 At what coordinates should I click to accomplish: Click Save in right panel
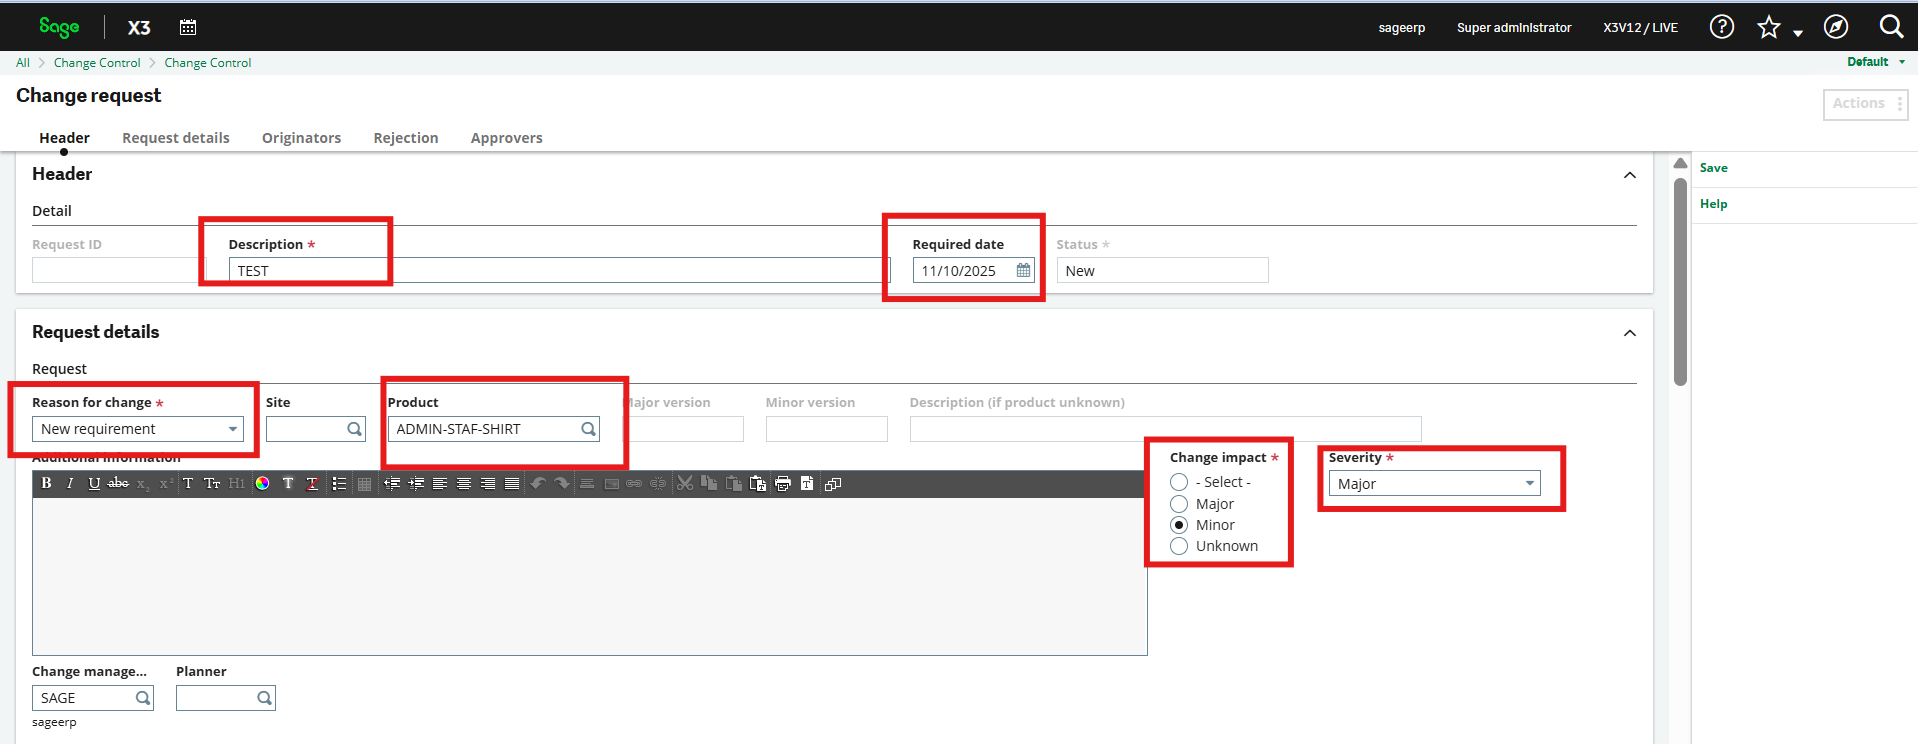(1713, 168)
